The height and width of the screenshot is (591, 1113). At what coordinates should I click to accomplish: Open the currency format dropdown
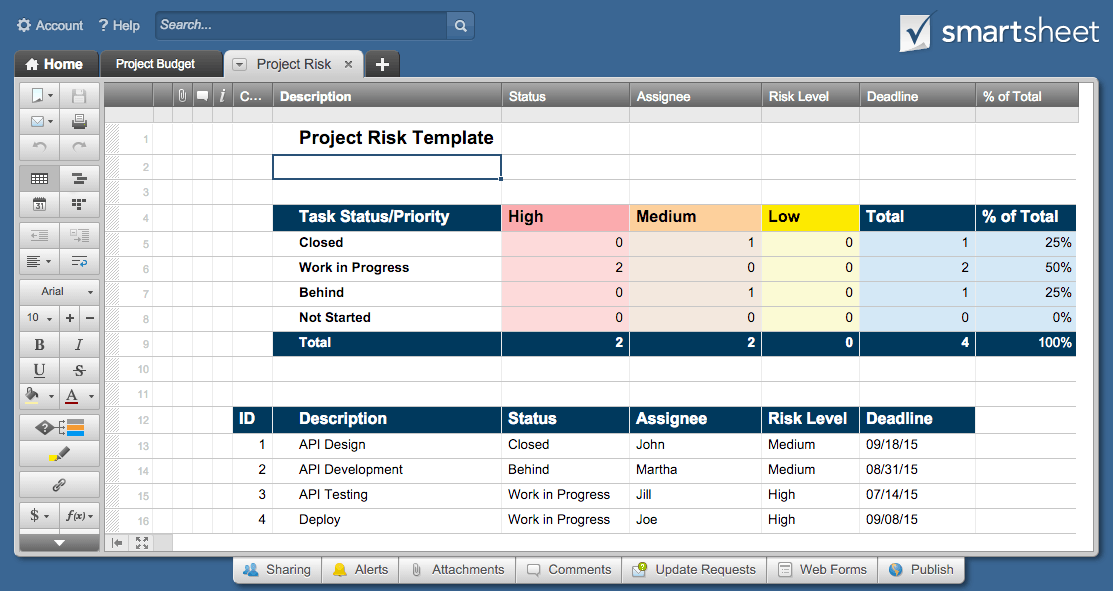(39, 516)
